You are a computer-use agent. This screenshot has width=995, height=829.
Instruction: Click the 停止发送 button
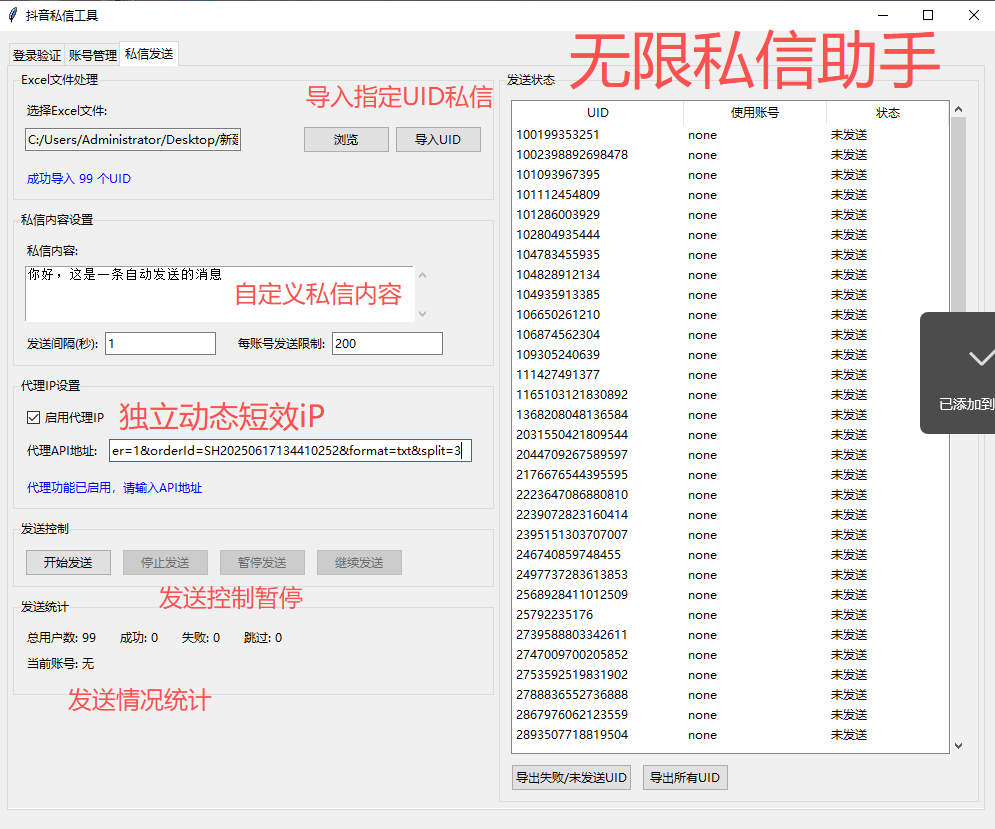(164, 562)
